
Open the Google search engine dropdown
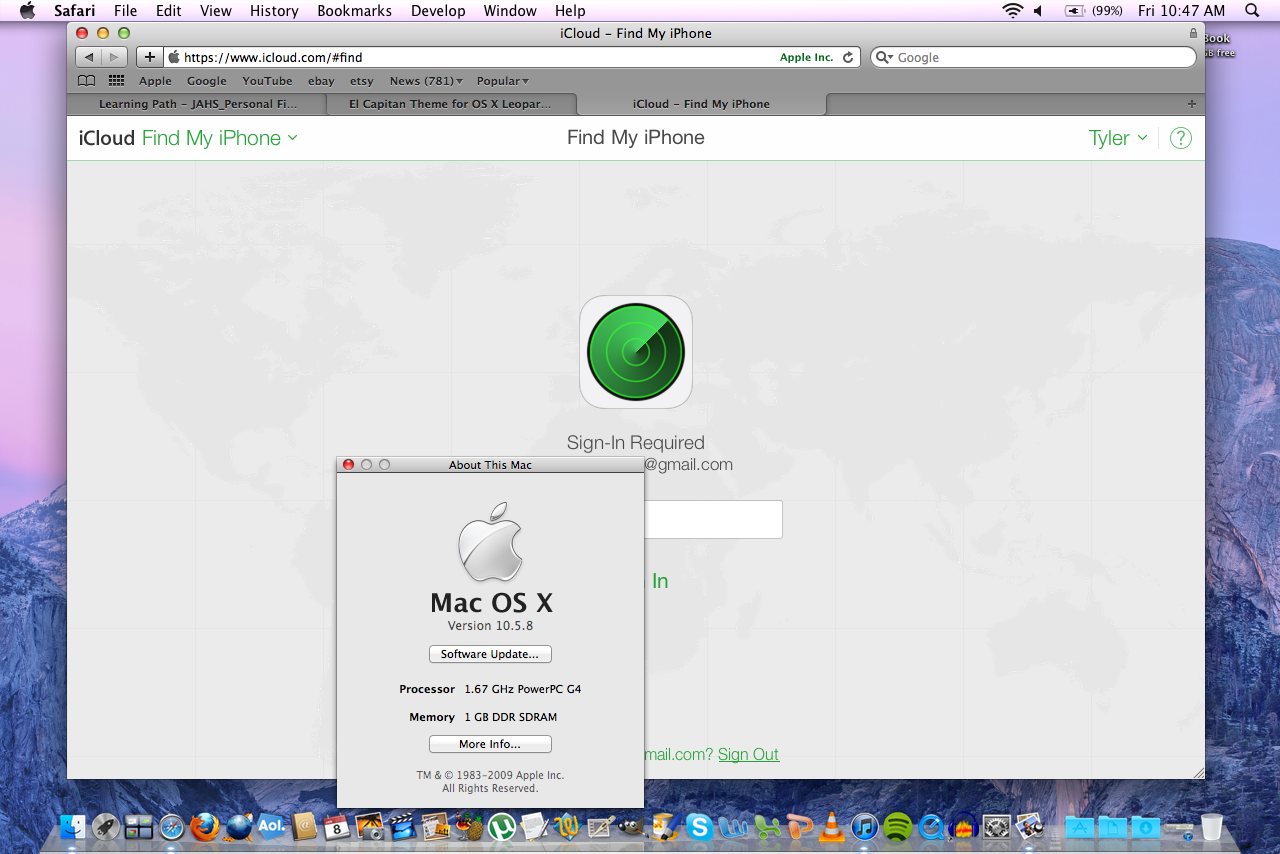tap(884, 57)
